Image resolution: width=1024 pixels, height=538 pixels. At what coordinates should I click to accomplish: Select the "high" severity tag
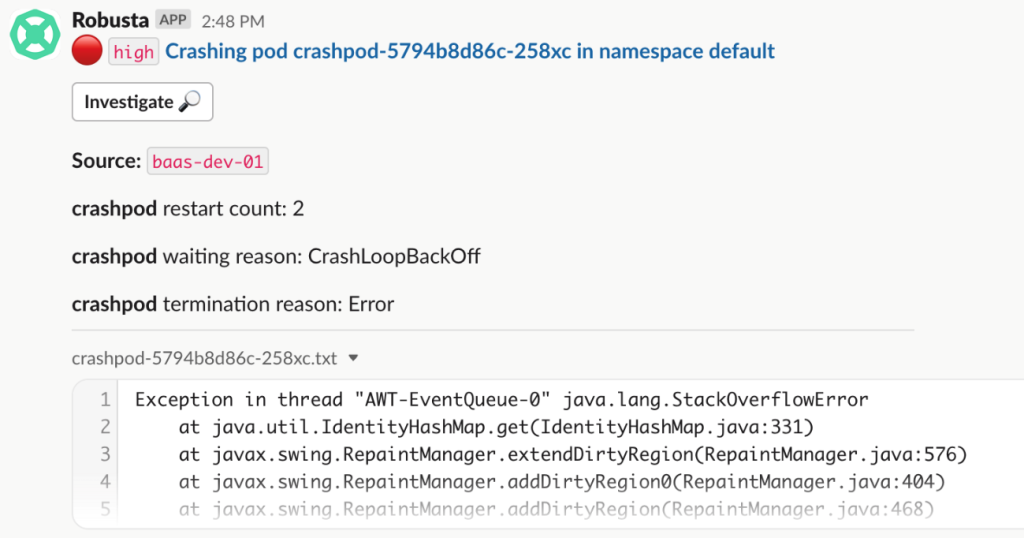[x=133, y=52]
